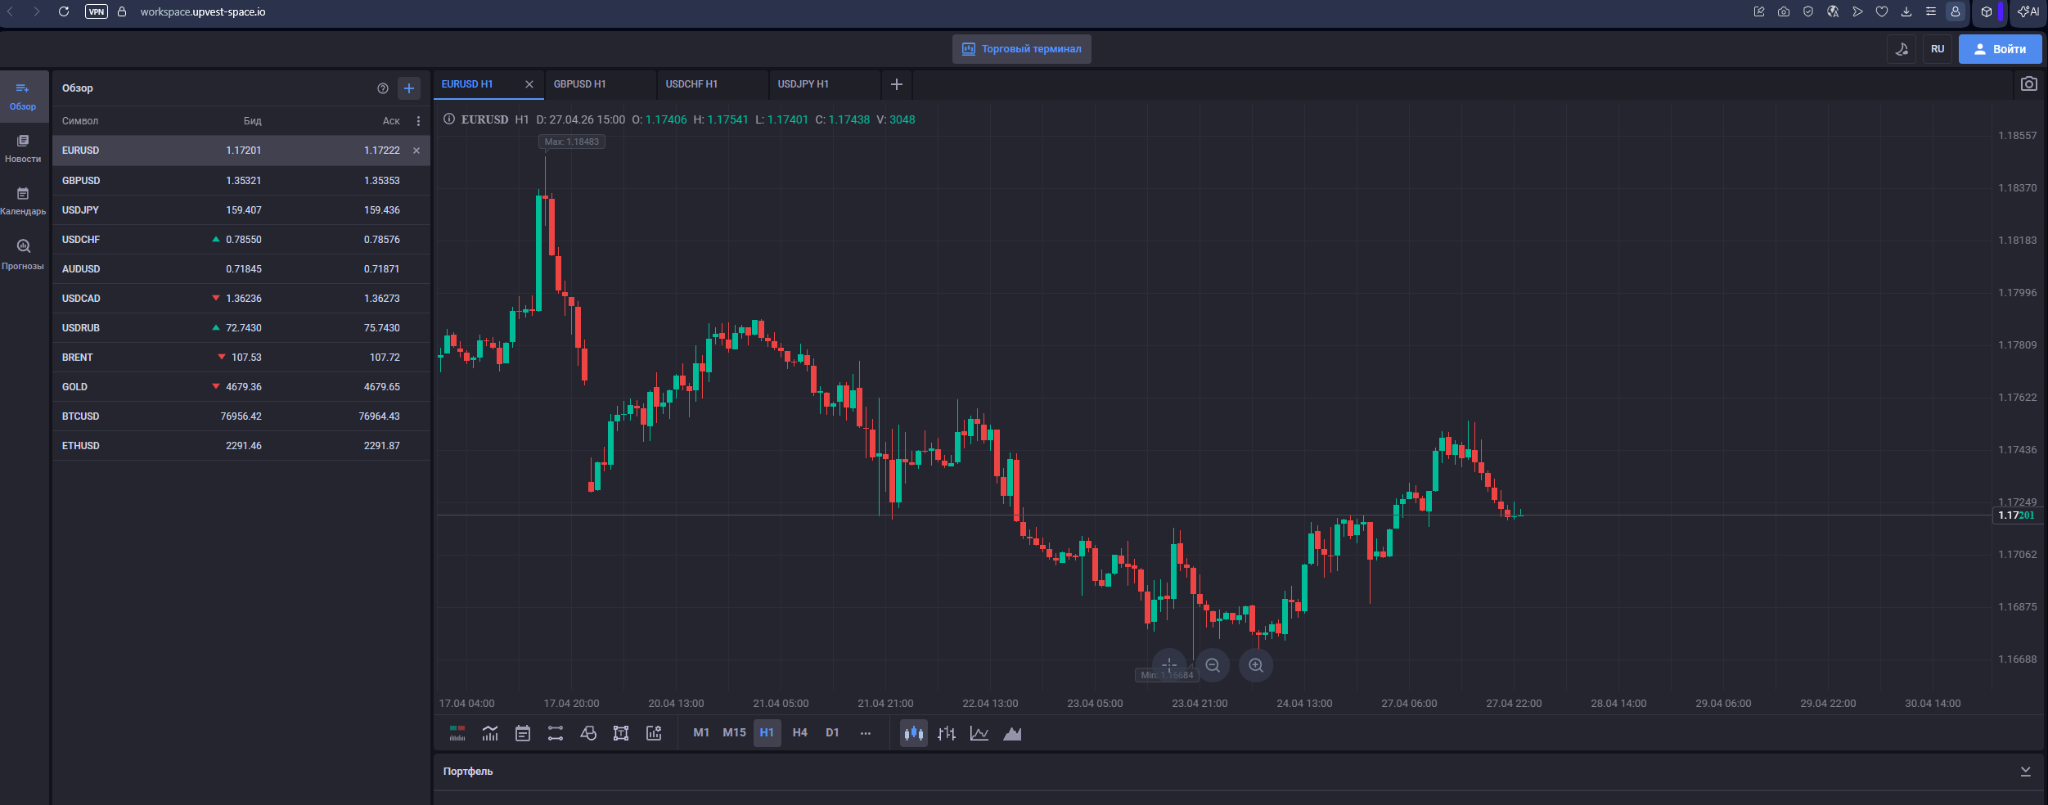2048x805 pixels.
Task: Click the Бид column header
Action: tap(252, 121)
